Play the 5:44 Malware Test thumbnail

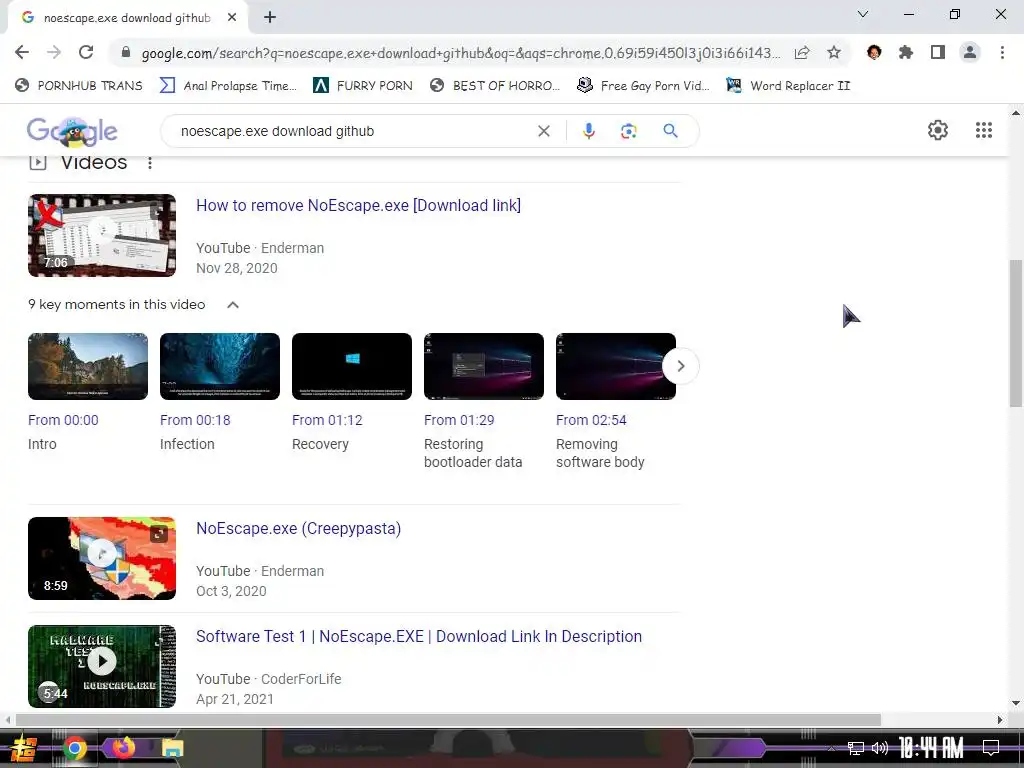[x=102, y=666]
